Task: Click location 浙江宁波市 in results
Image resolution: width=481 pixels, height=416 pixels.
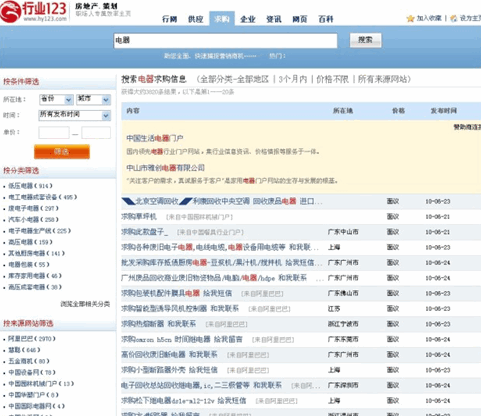Action: (x=343, y=324)
